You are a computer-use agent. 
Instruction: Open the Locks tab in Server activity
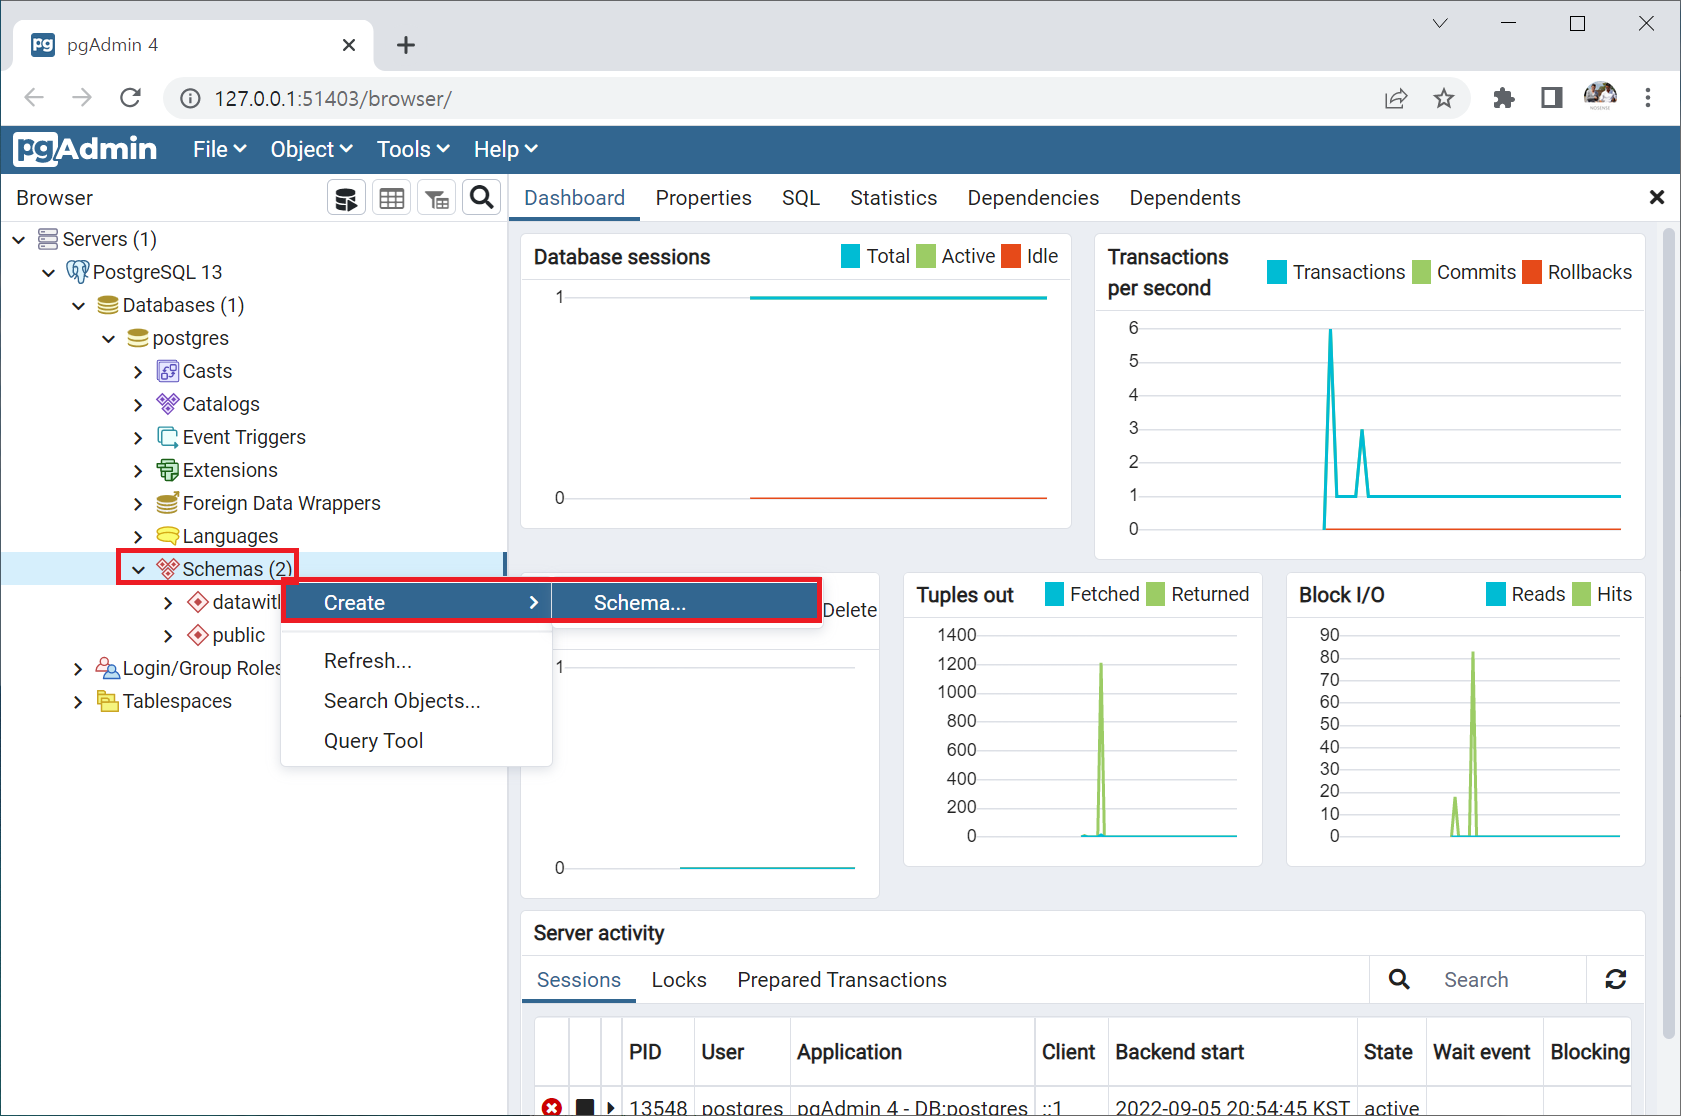[679, 980]
